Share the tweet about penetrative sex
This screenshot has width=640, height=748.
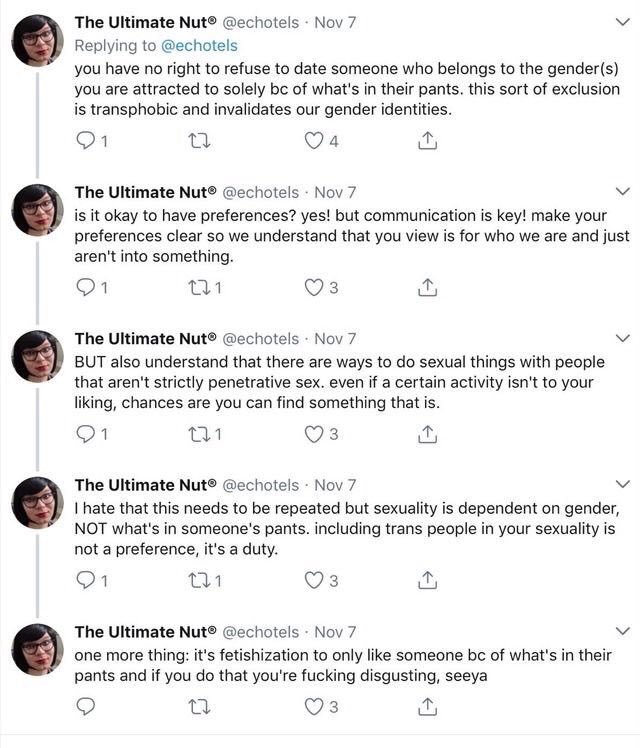point(428,434)
